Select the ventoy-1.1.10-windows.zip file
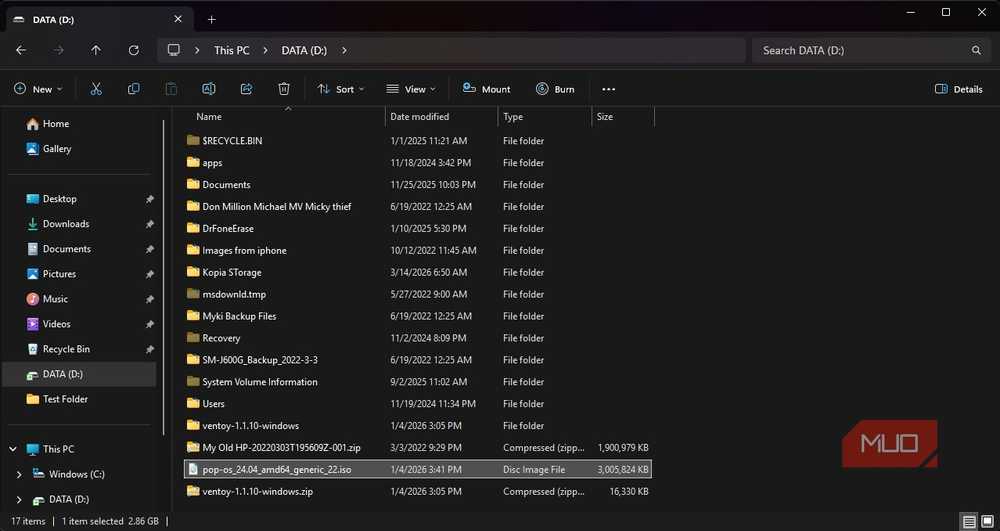The image size is (1000, 531). click(x=418, y=491)
